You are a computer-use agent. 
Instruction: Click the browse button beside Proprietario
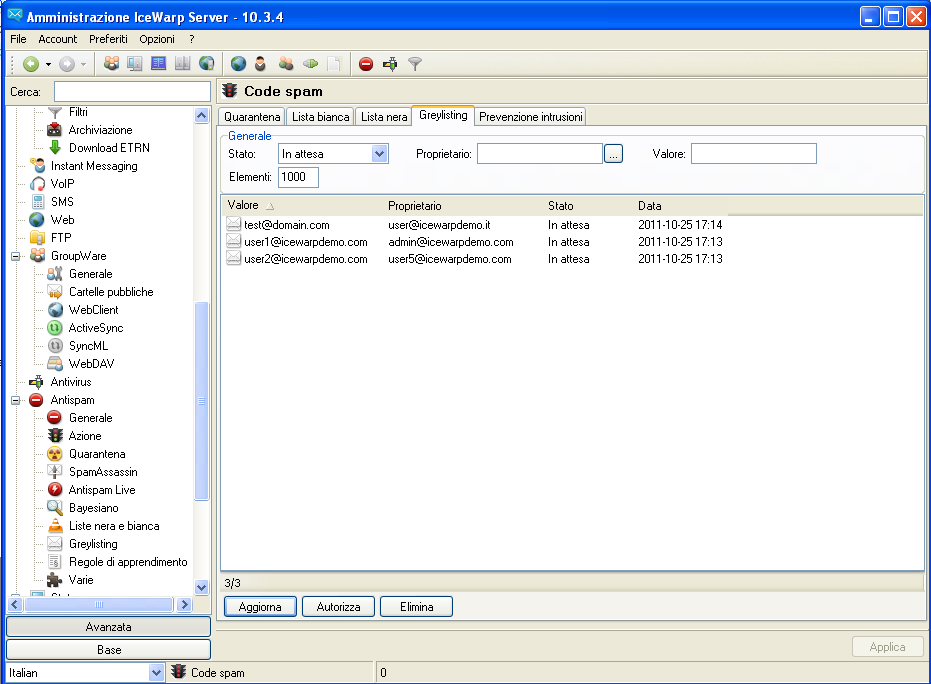(x=613, y=154)
